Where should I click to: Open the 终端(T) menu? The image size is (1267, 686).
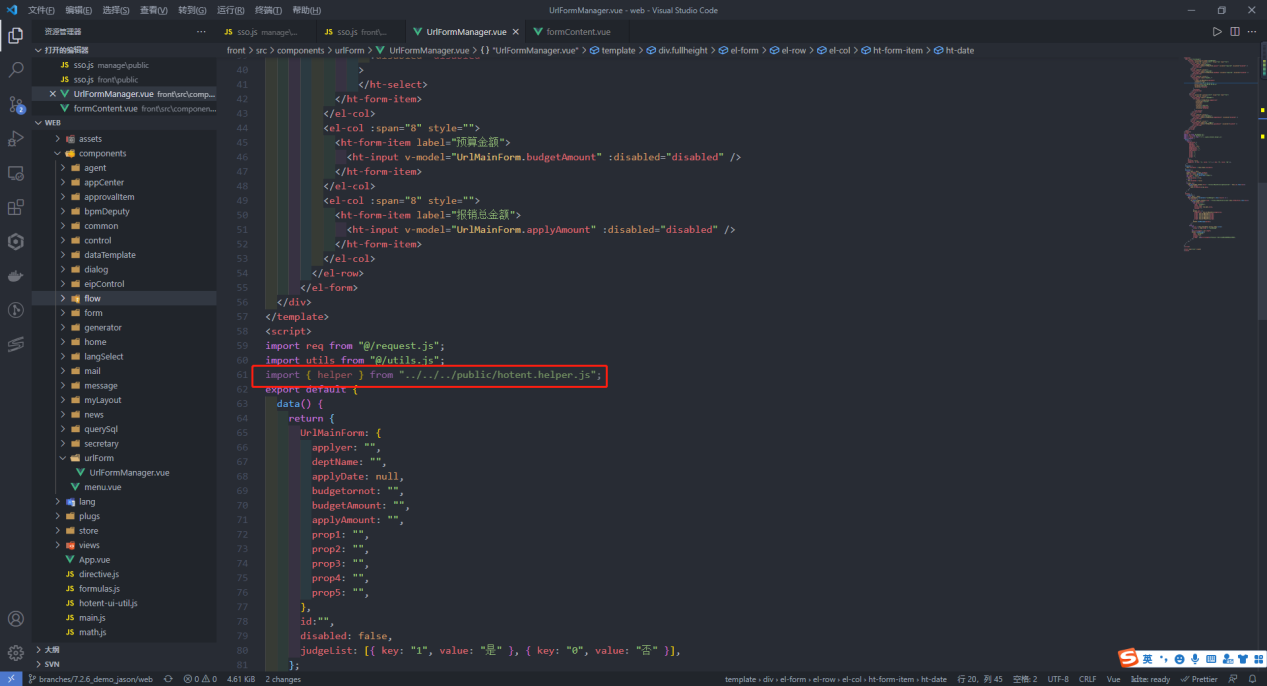coord(268,10)
